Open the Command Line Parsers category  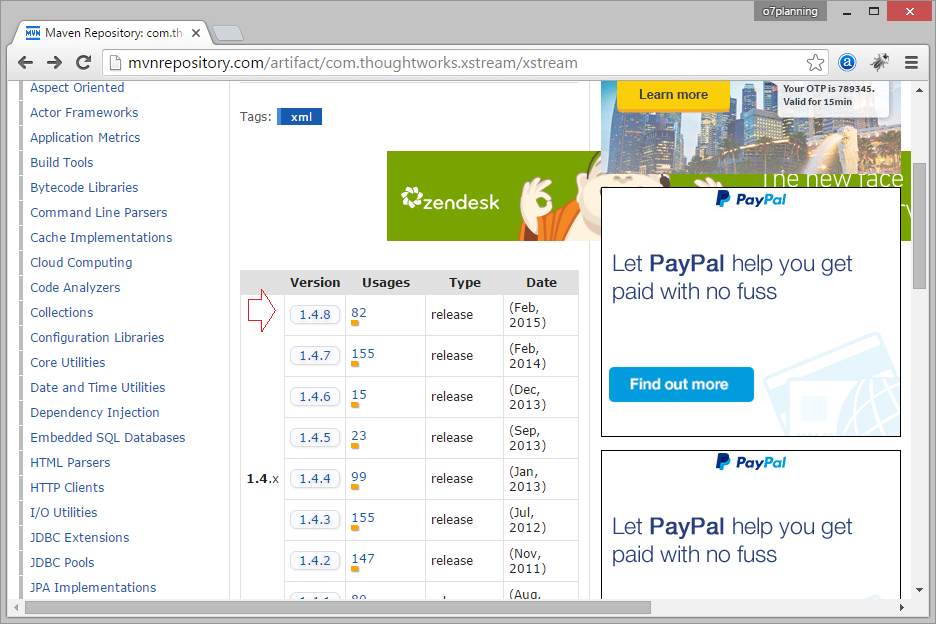98,213
